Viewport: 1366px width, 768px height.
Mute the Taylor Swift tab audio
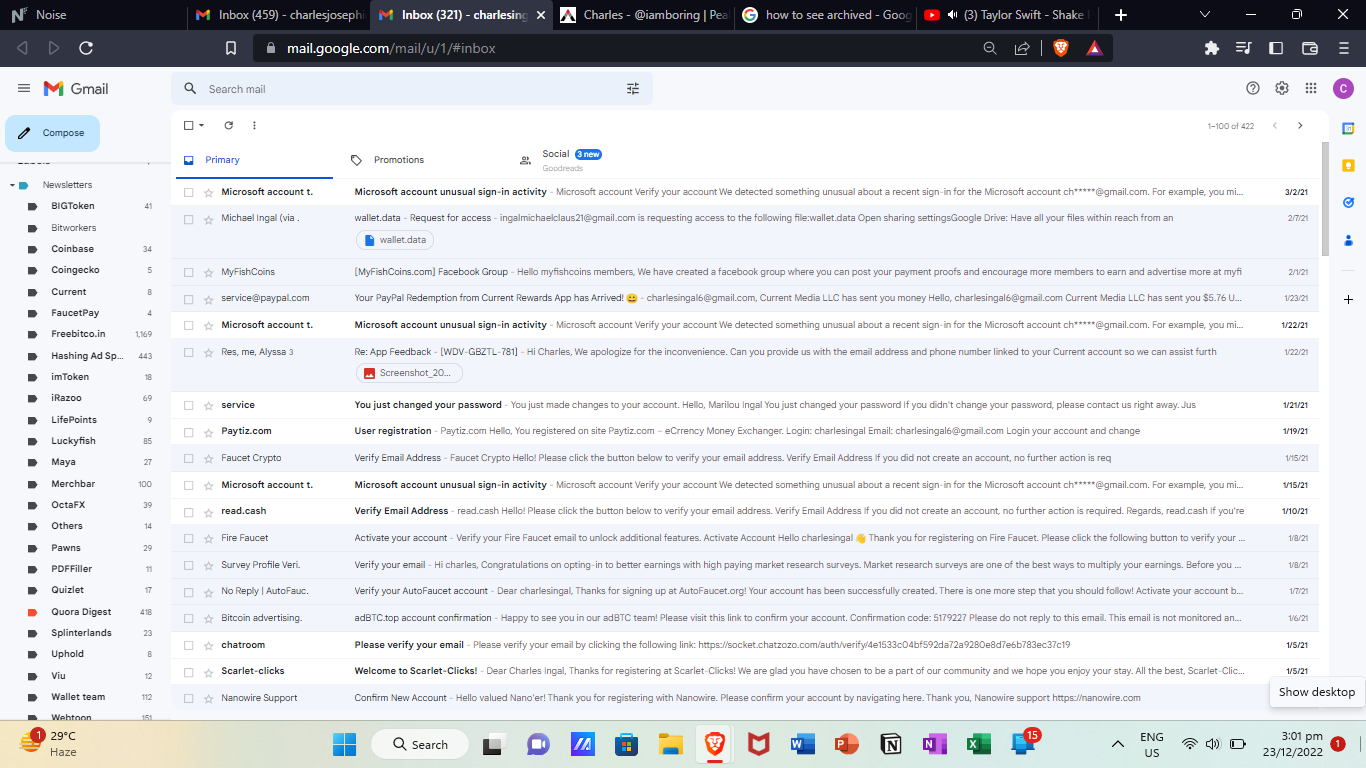pyautogui.click(x=951, y=15)
